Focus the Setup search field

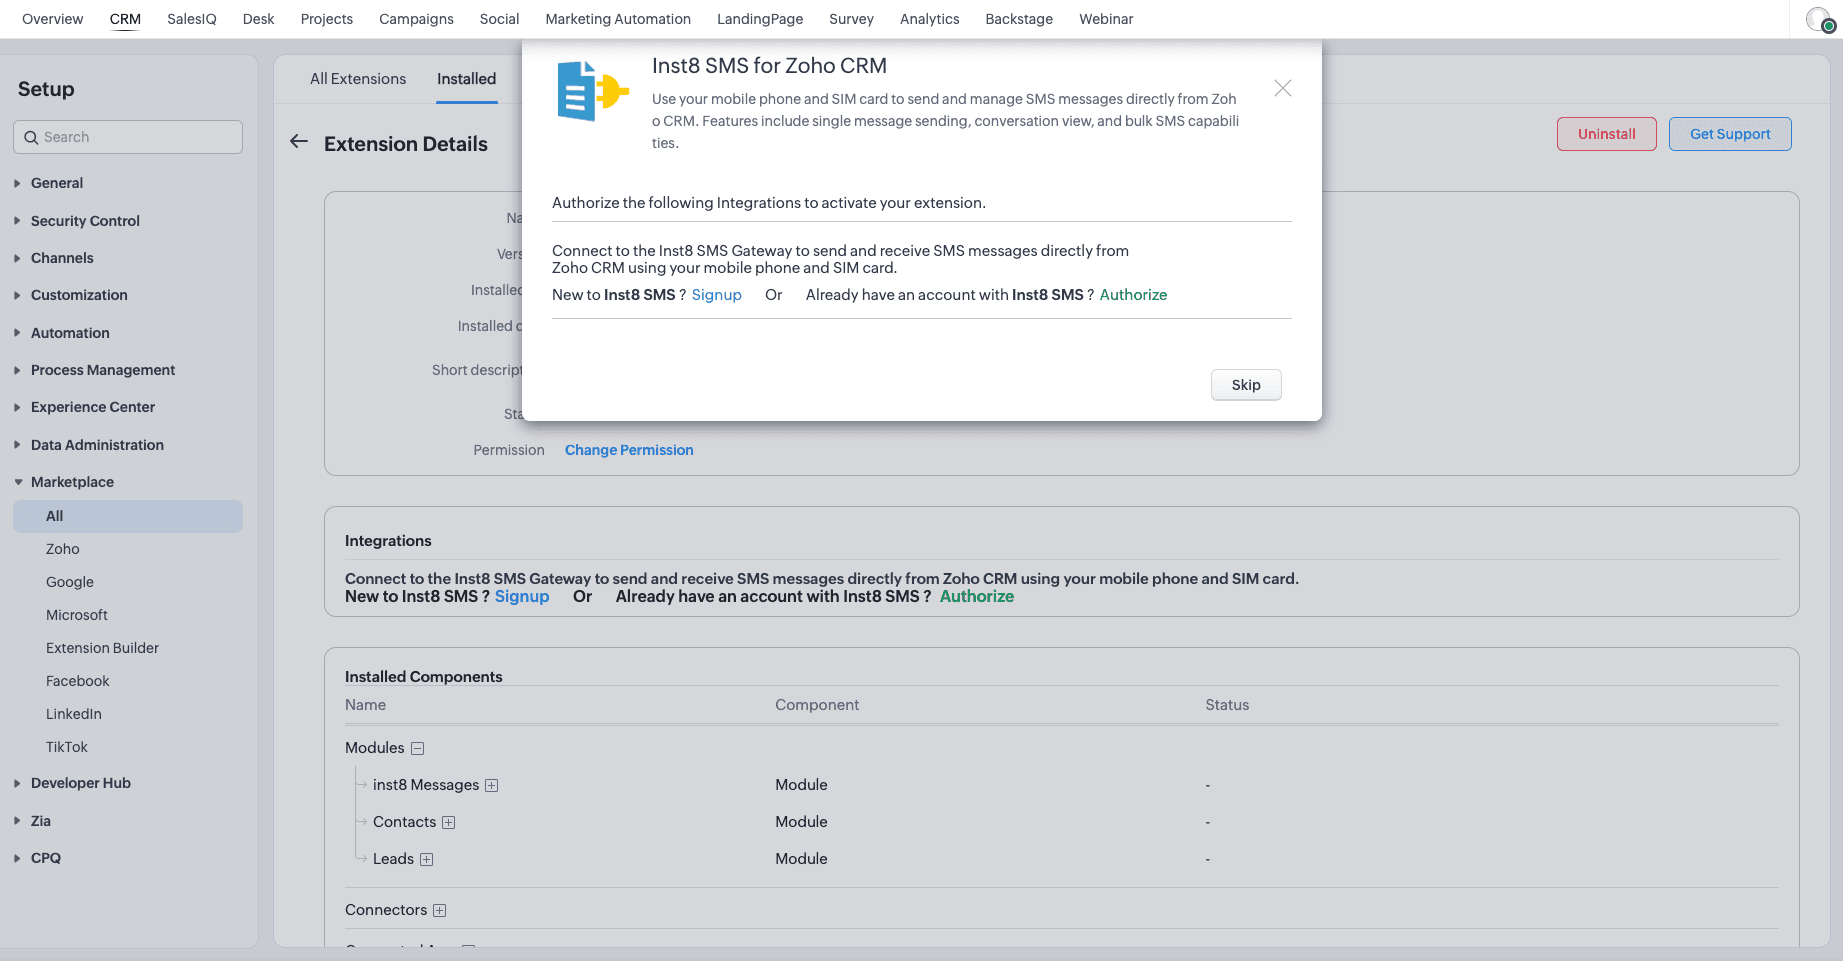click(x=128, y=137)
